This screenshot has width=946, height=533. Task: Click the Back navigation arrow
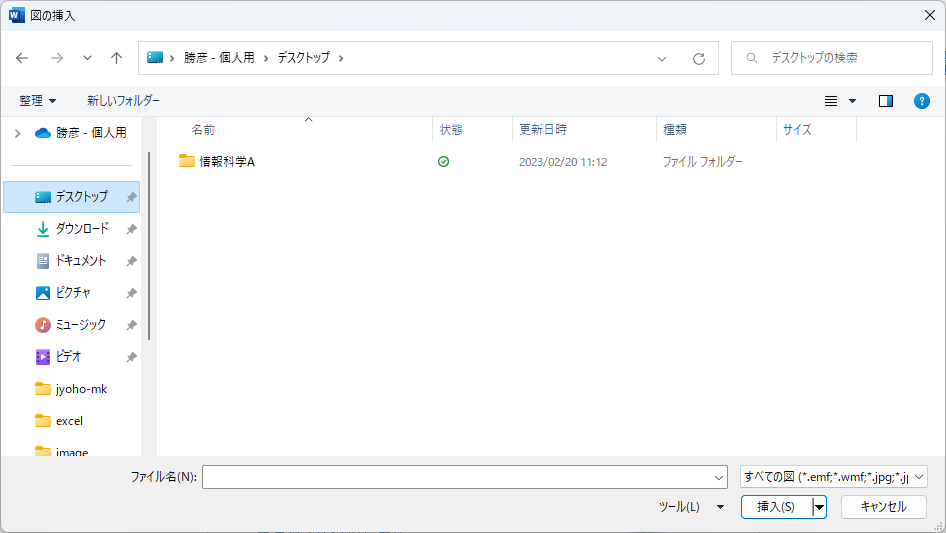click(x=22, y=58)
